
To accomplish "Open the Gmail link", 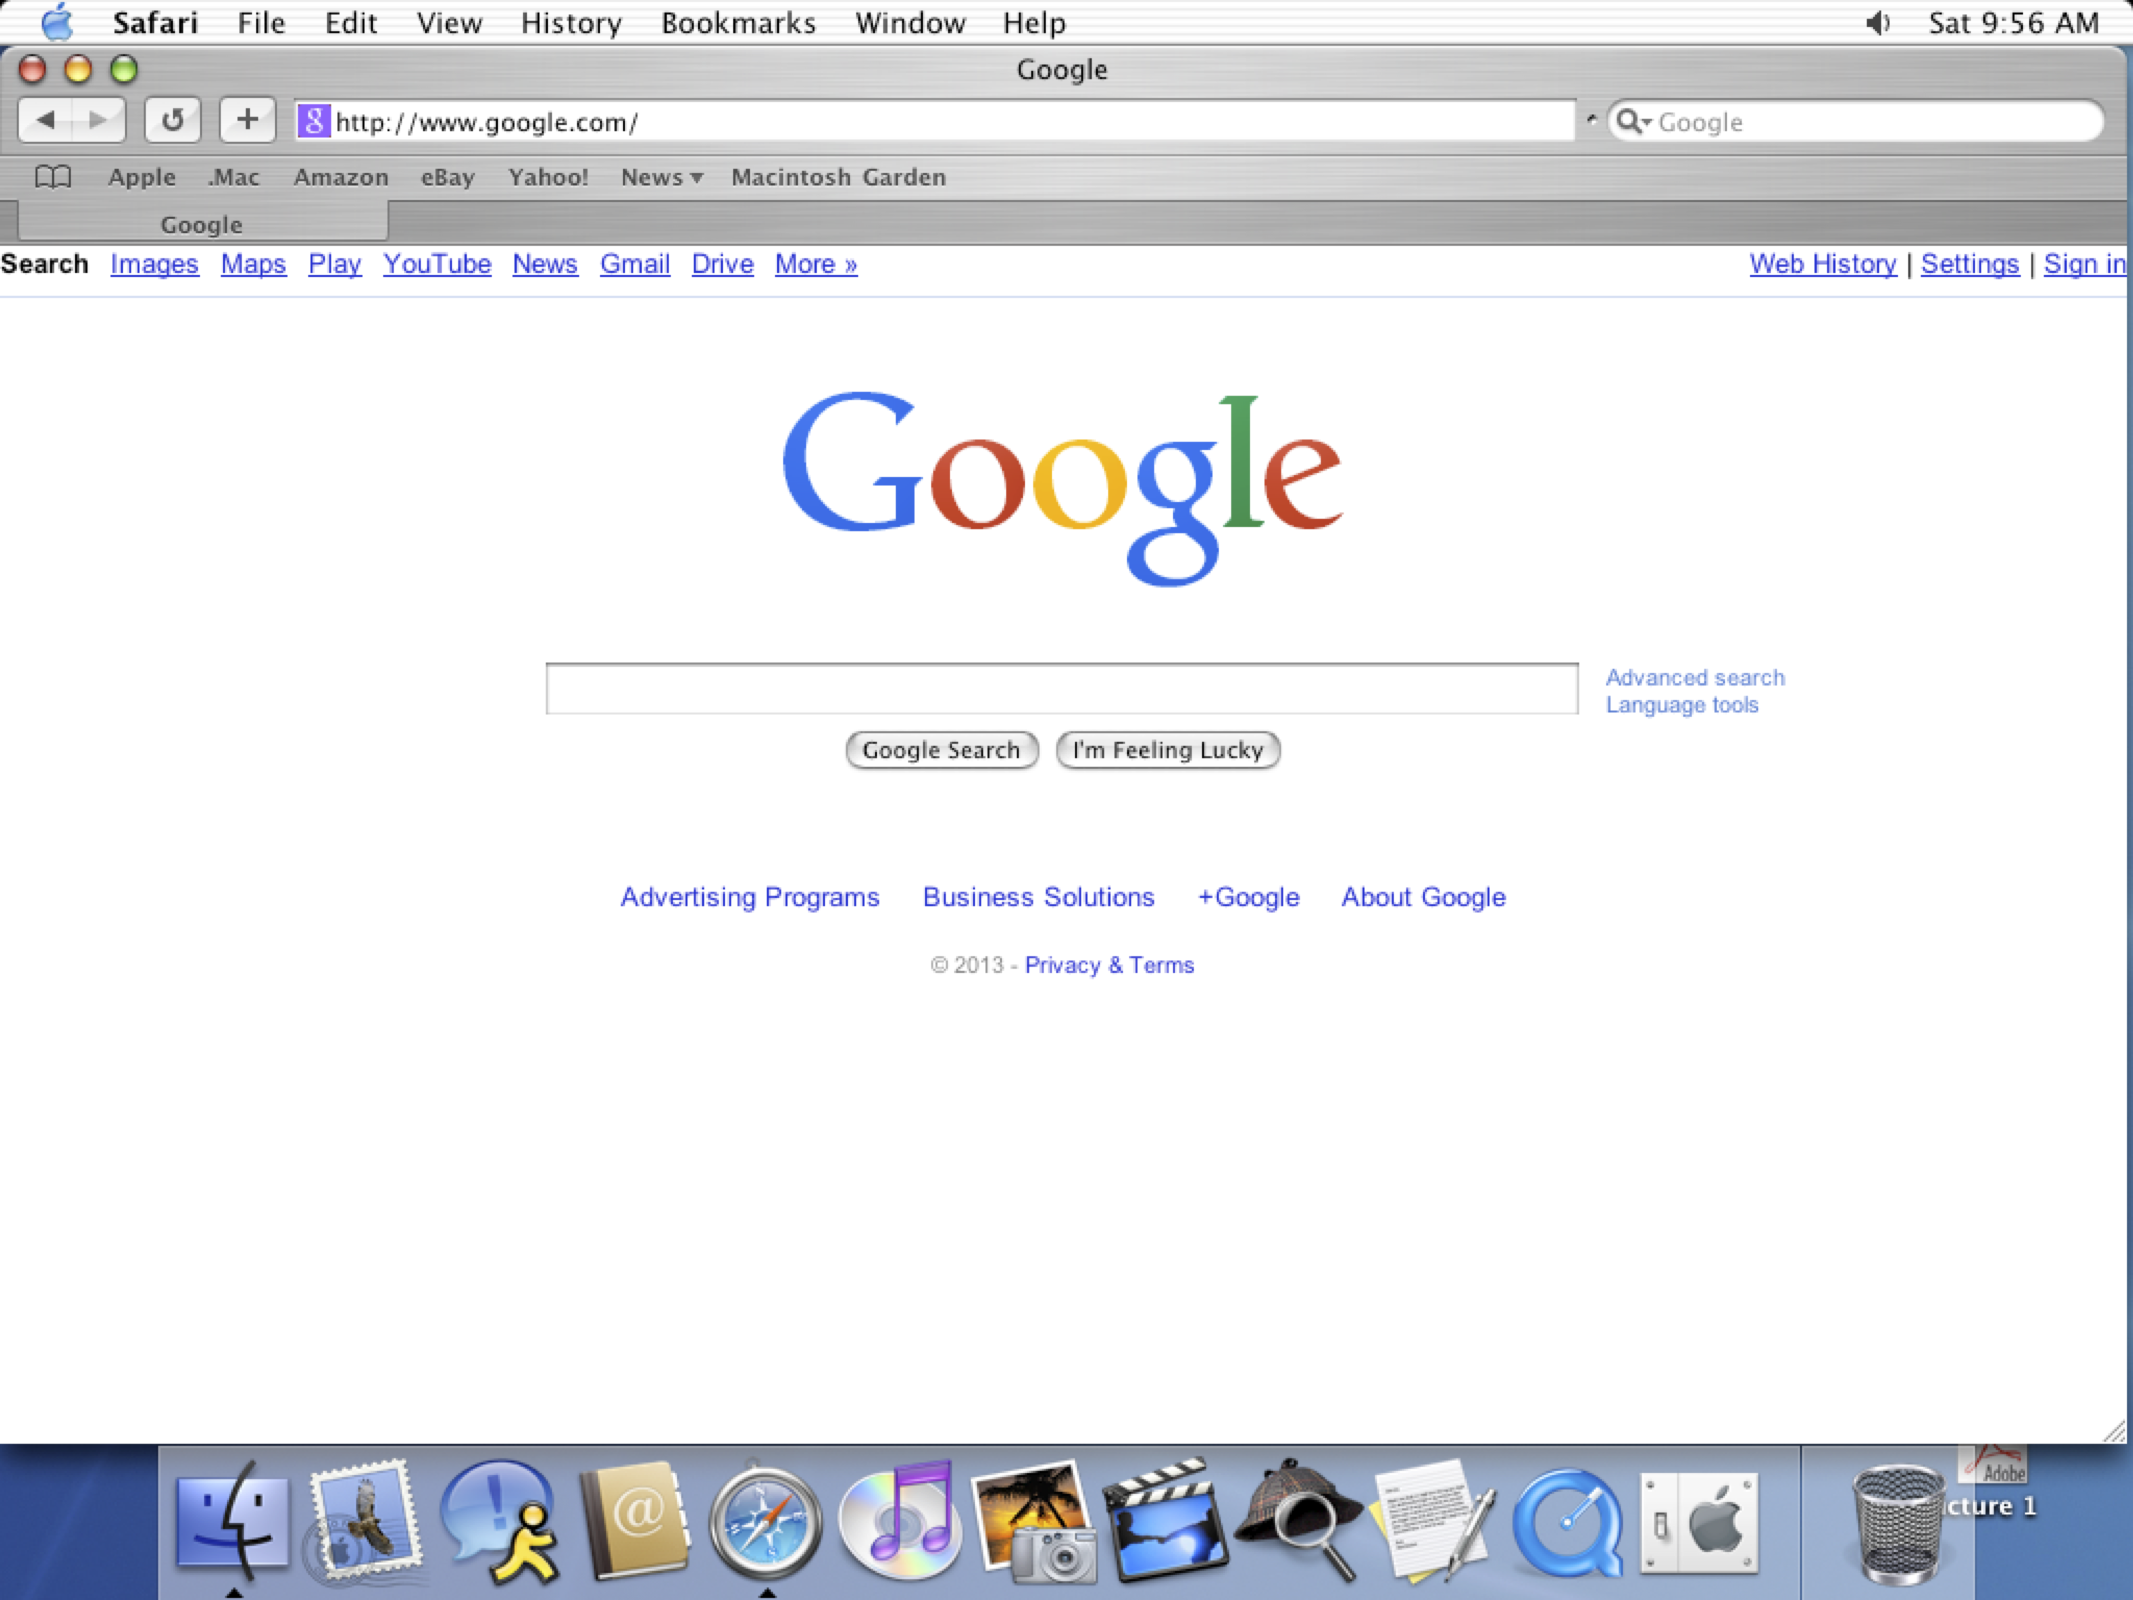I will pyautogui.click(x=635, y=264).
